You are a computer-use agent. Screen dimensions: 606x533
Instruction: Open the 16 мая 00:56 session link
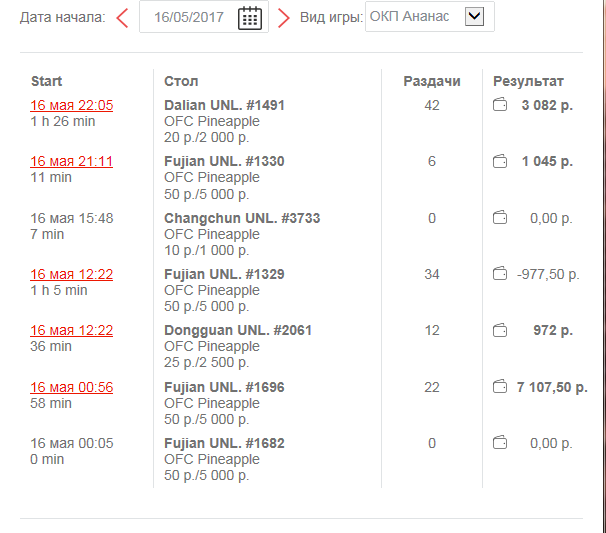71,387
